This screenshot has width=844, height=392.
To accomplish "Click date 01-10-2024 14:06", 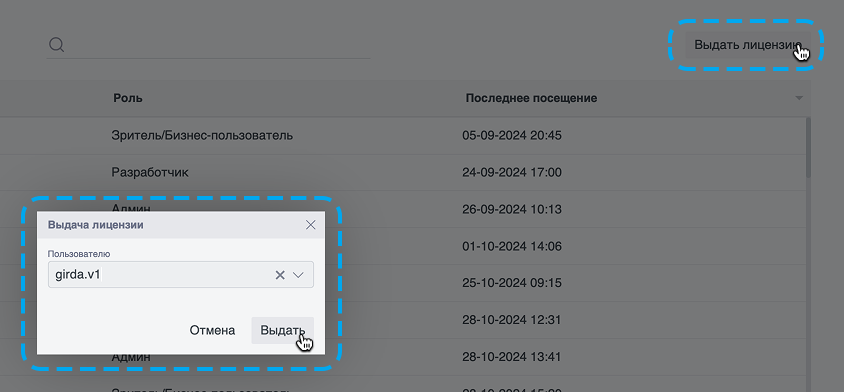I will click(512, 247).
